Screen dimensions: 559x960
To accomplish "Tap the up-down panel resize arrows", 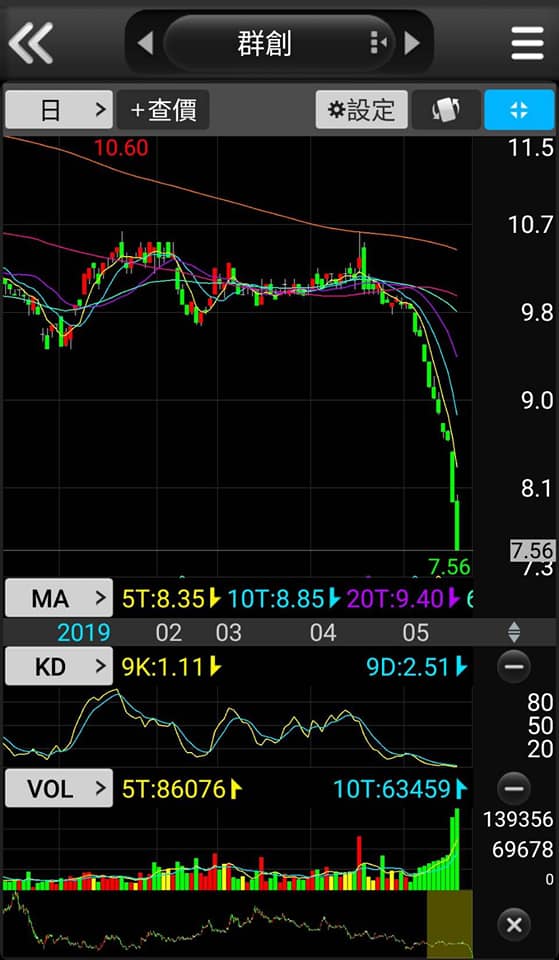I will click(x=514, y=632).
